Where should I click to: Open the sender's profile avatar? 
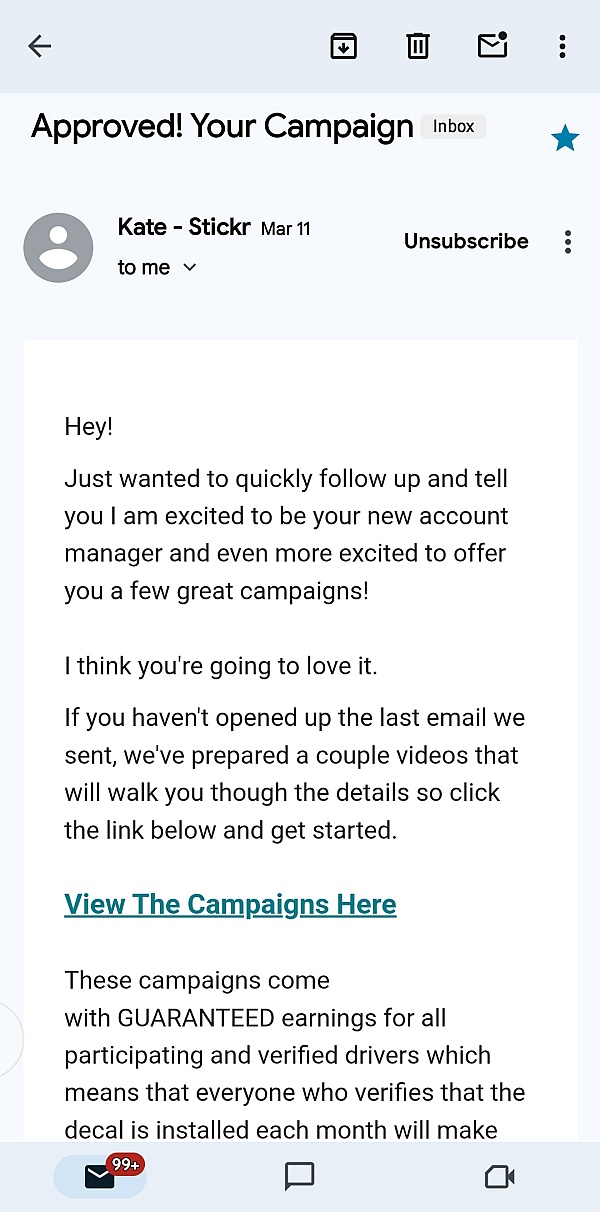tap(58, 247)
